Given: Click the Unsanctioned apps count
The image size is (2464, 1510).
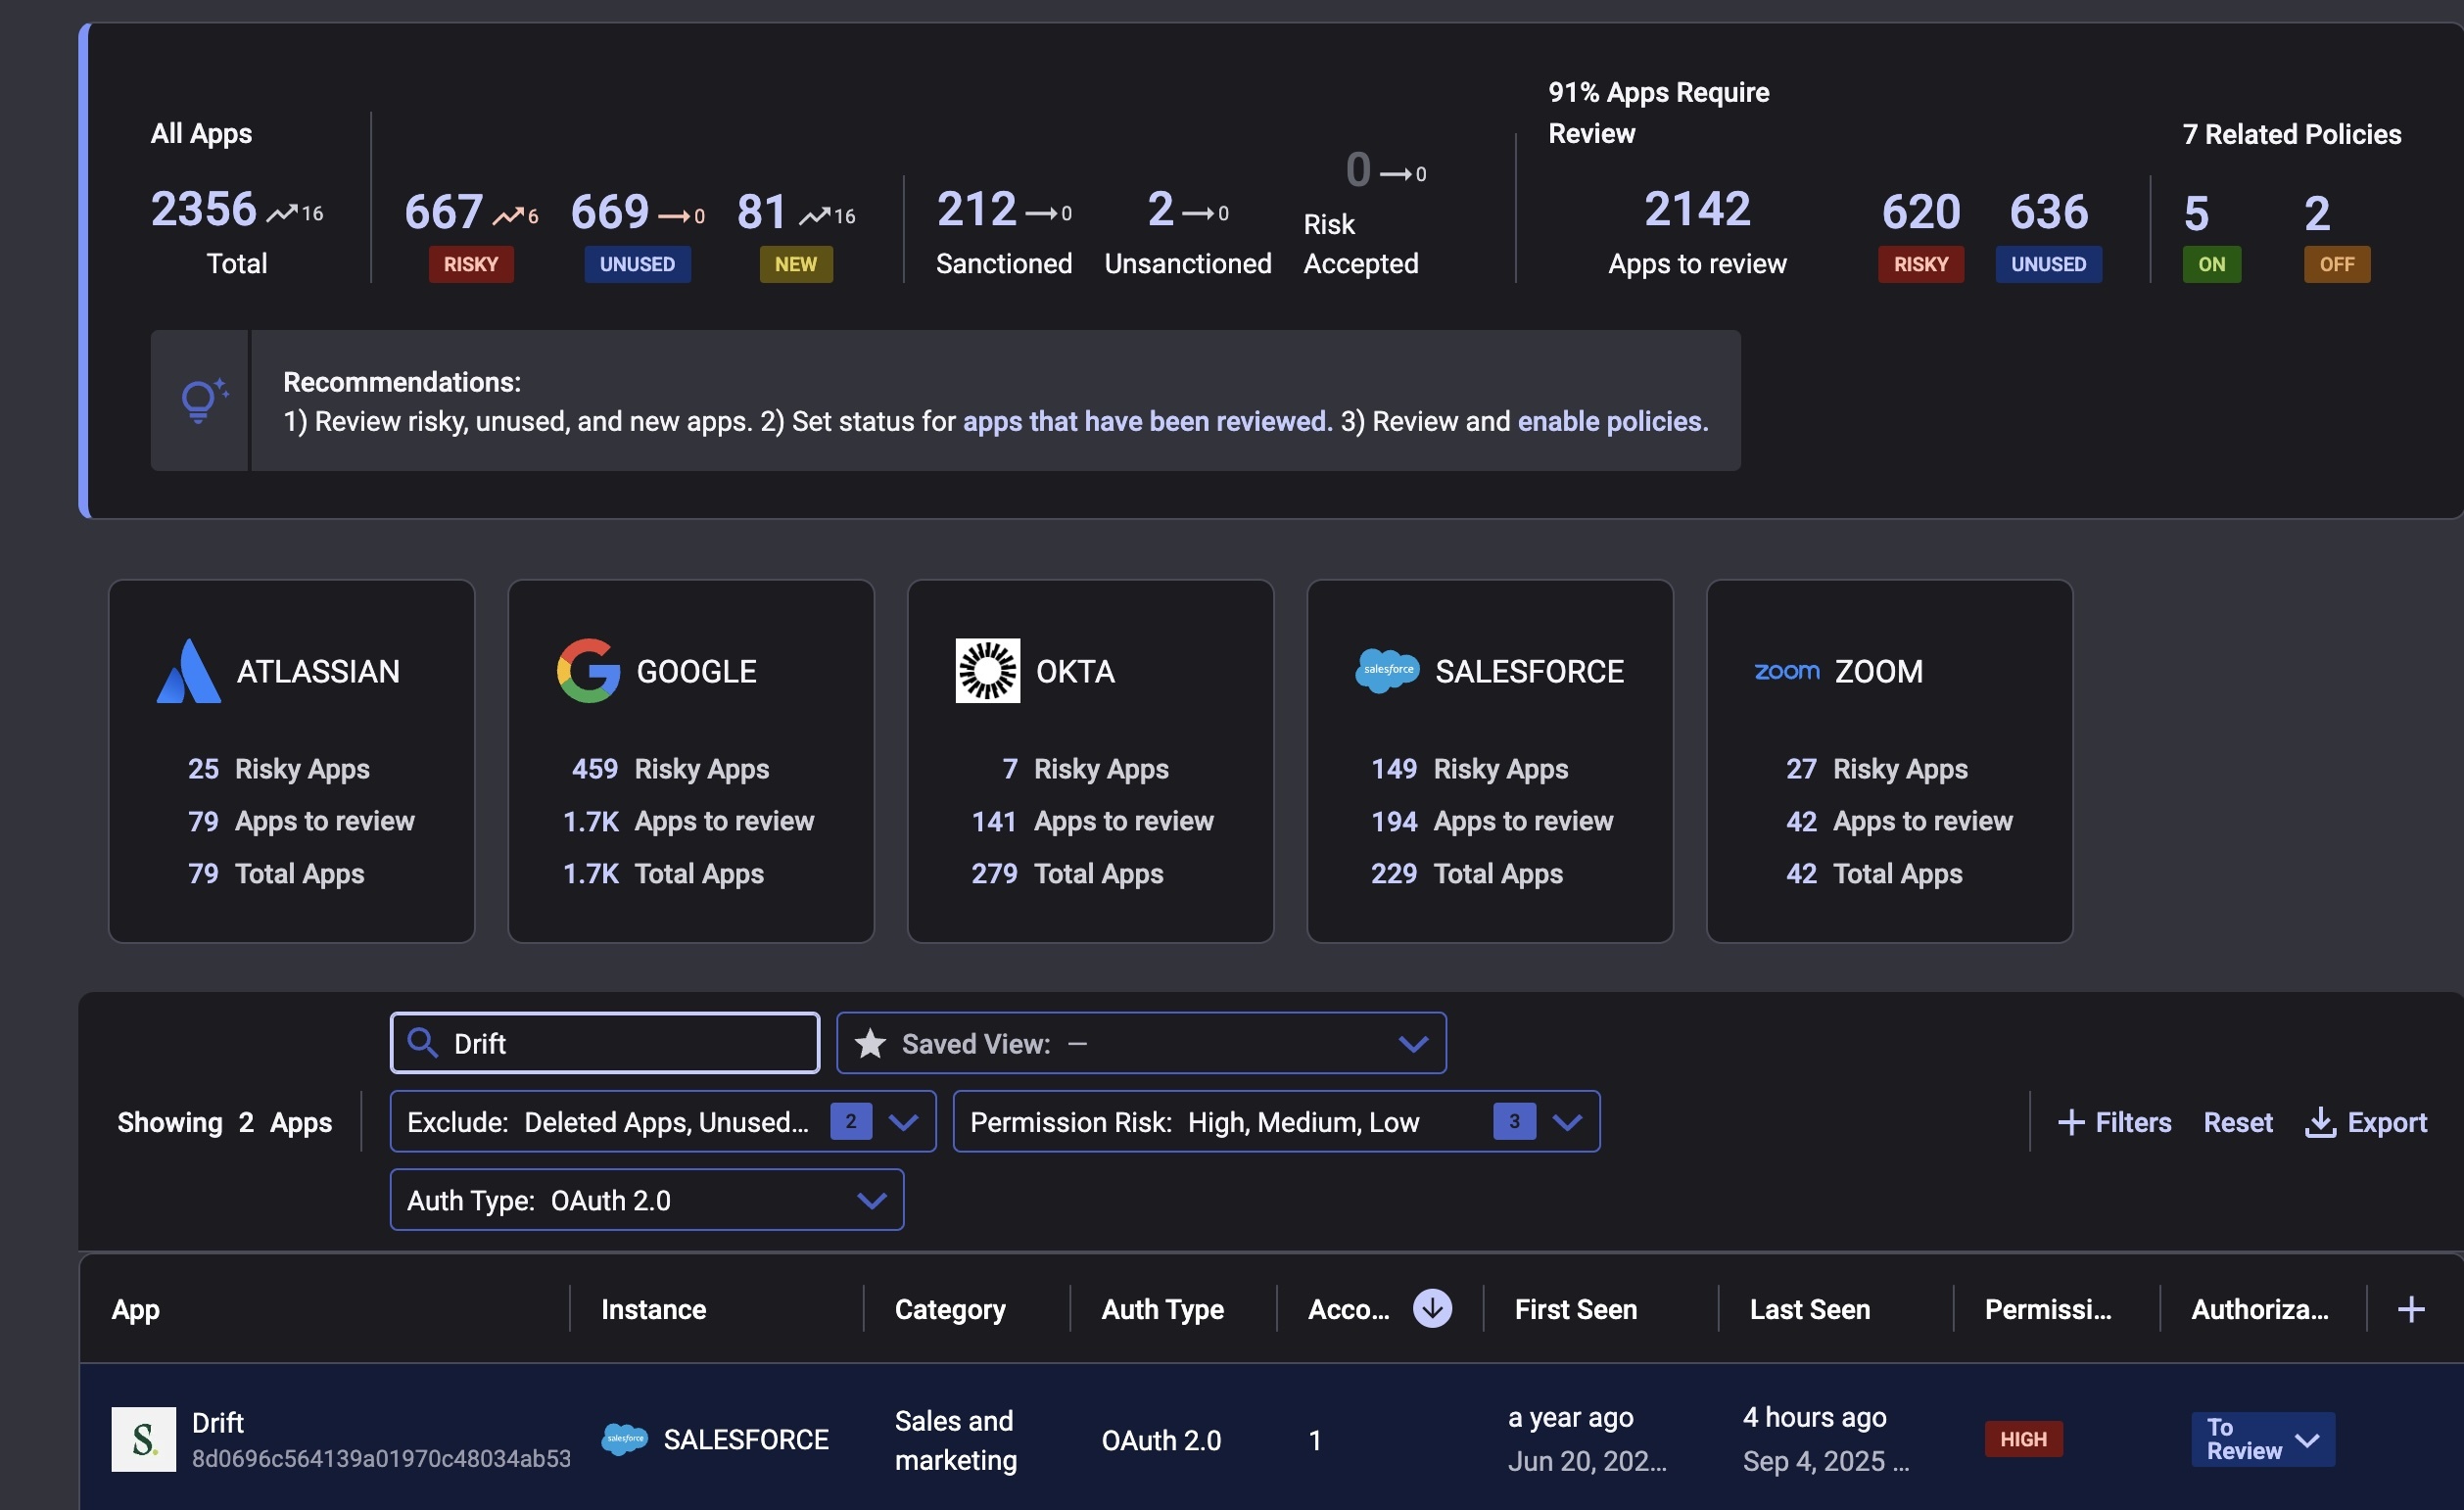Looking at the screenshot, I should click(1160, 209).
